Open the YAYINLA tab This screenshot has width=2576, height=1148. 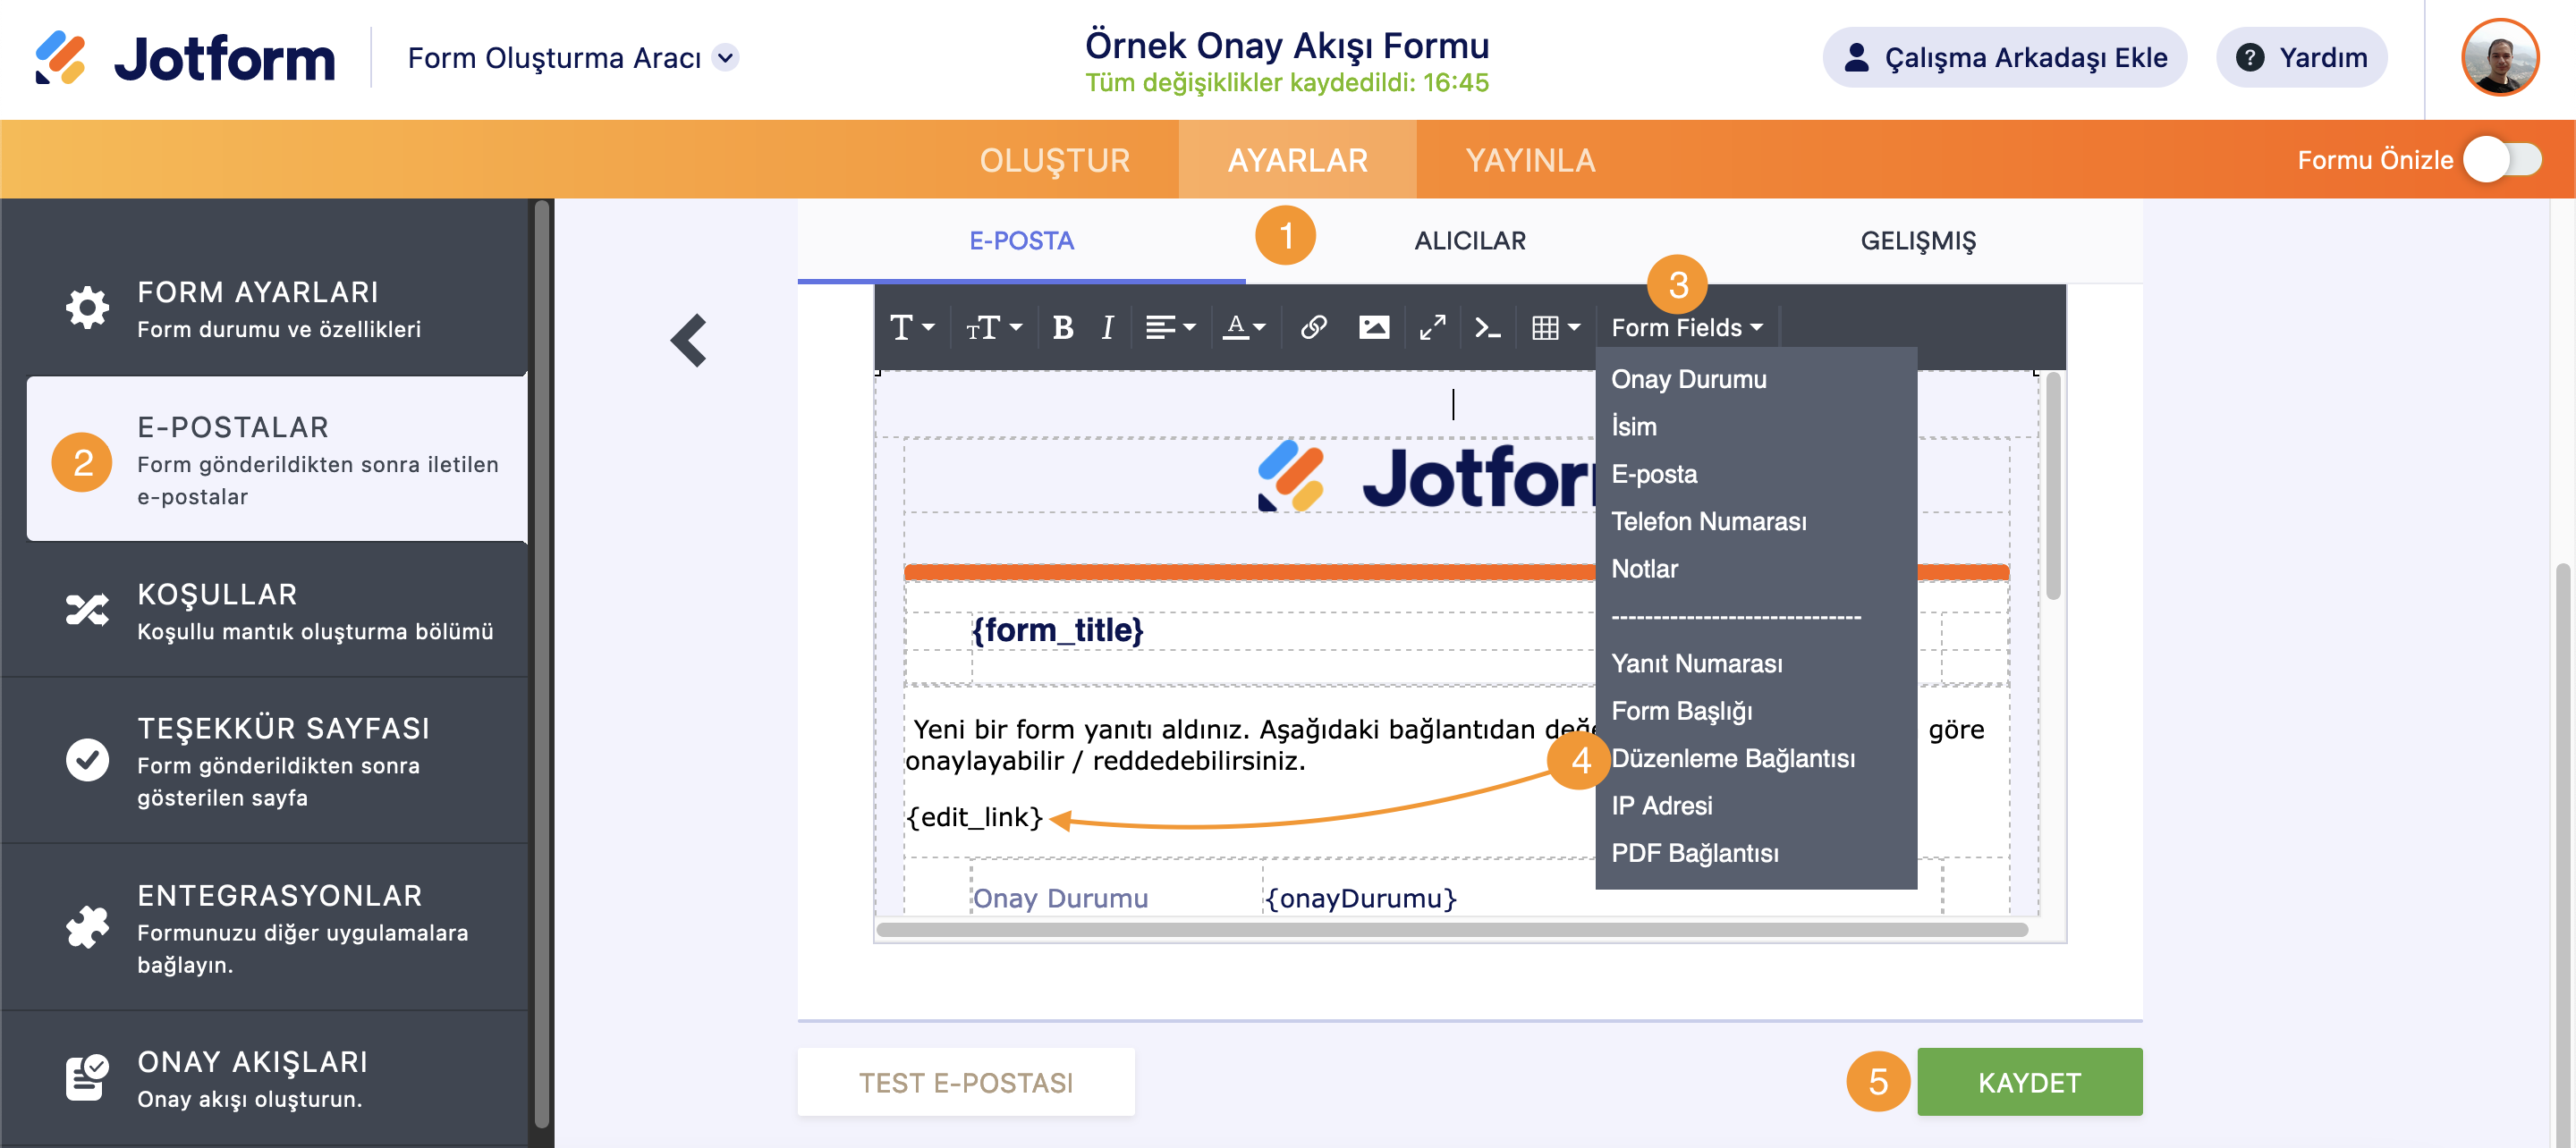point(1529,160)
